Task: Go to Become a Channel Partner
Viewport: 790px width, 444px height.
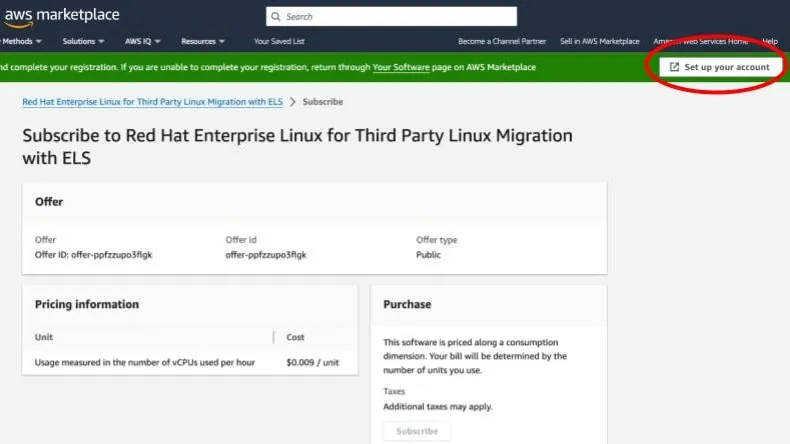Action: [502, 41]
